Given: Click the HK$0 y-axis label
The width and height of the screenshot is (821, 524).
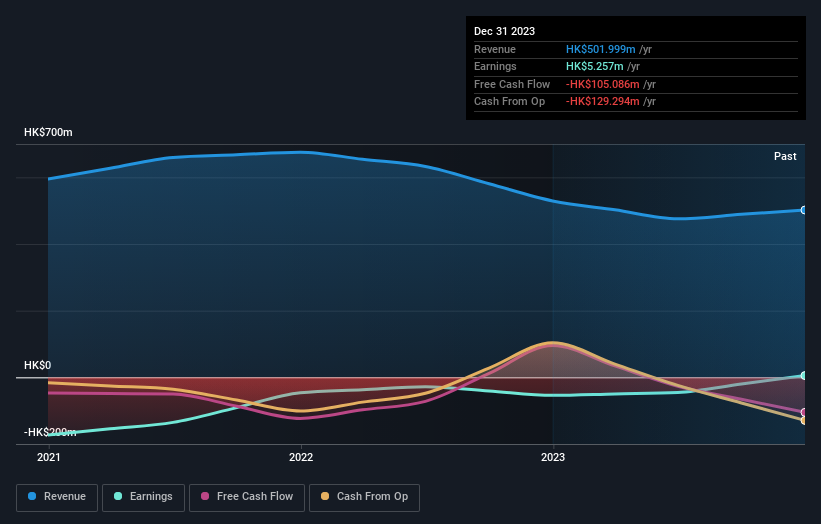Looking at the screenshot, I should 38,365.
